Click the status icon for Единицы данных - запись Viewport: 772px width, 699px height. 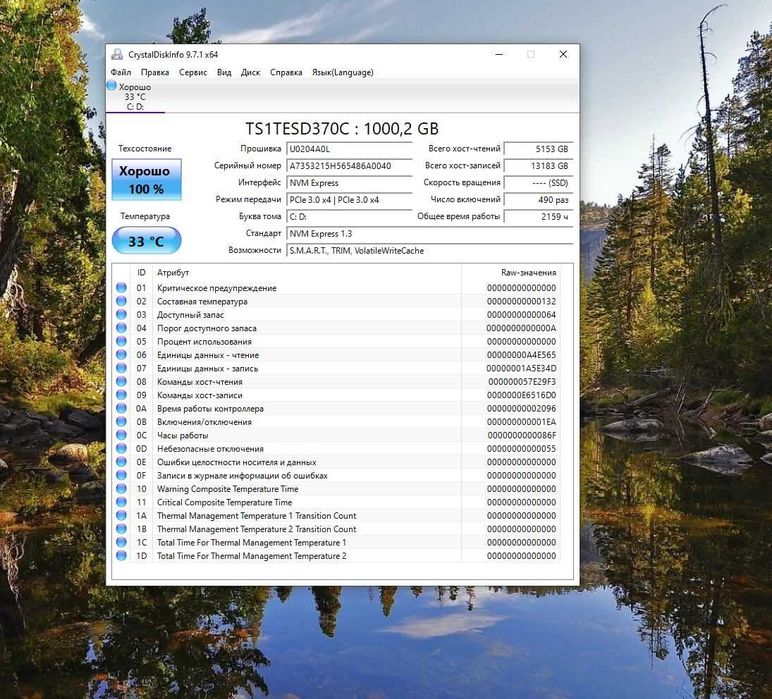(121, 368)
